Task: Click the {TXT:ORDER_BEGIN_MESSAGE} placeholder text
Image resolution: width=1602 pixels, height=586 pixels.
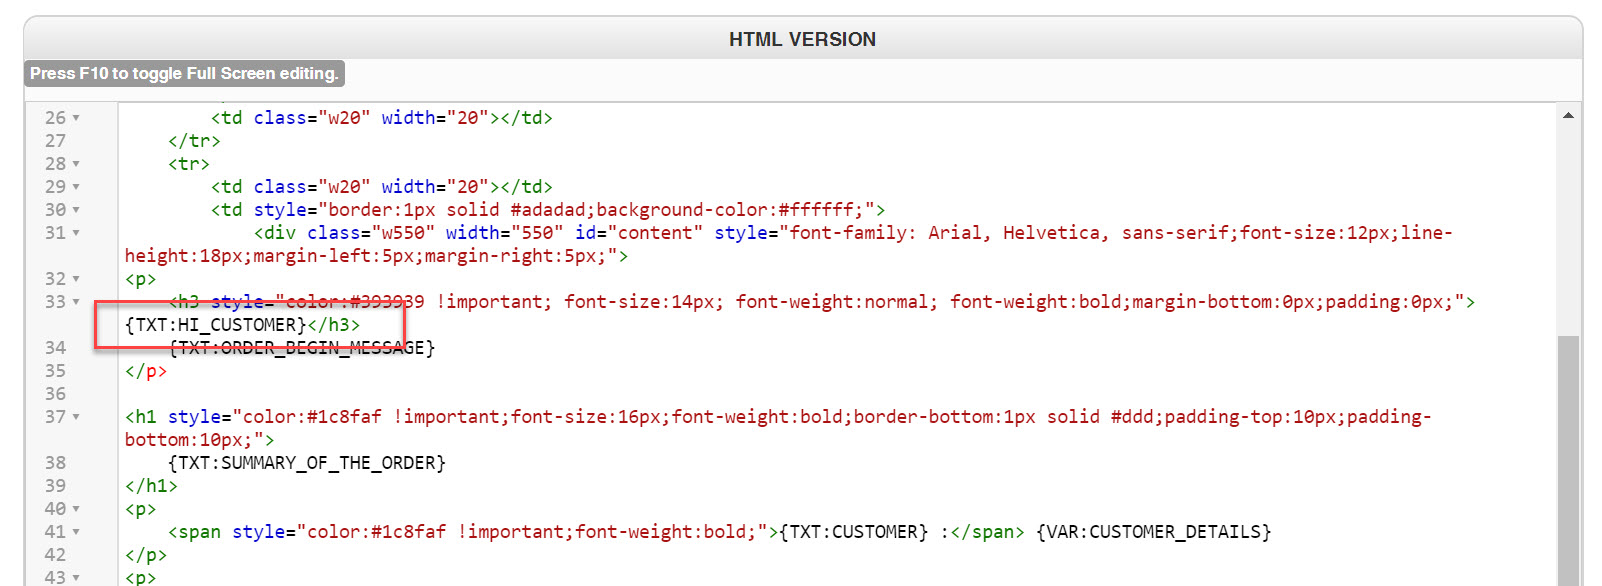Action: tap(302, 348)
